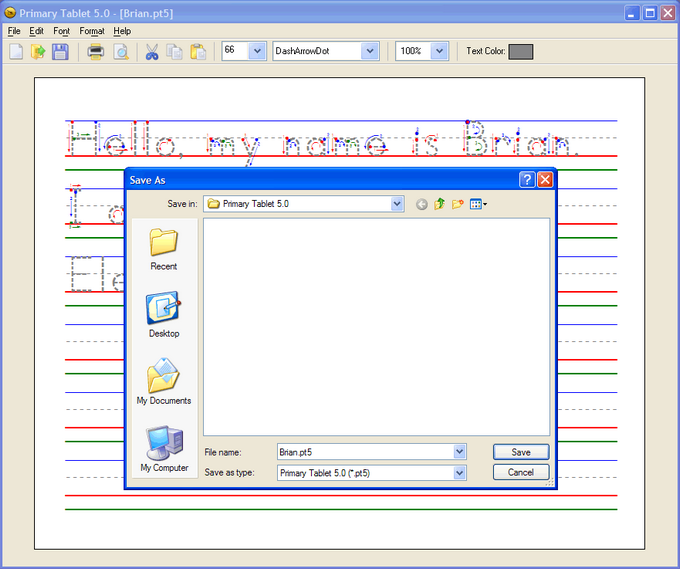Click the Save floppy disk toolbar icon
Image resolution: width=680 pixels, height=569 pixels.
click(61, 51)
